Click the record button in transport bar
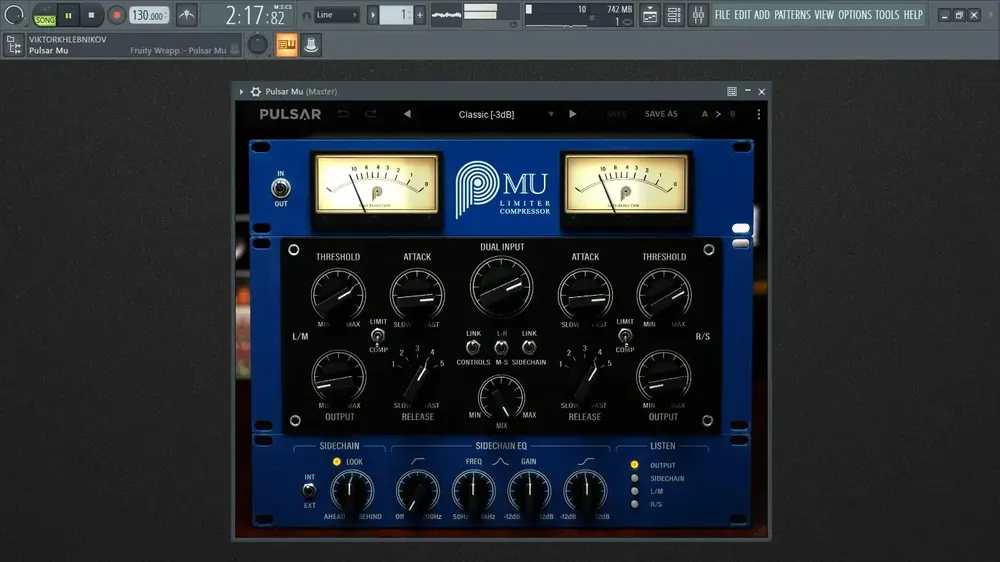 (x=116, y=15)
